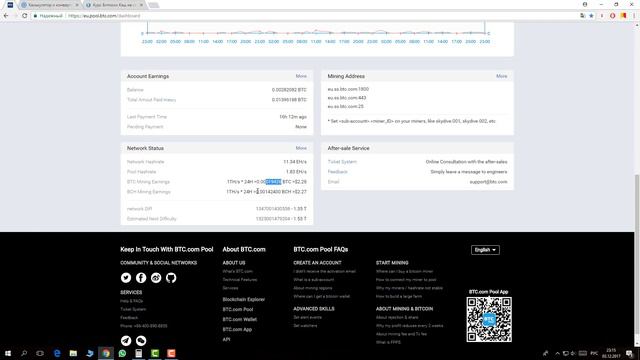Open the yellow-red extension icon in toolbar
The height and width of the screenshot is (360, 640).
[623, 16]
